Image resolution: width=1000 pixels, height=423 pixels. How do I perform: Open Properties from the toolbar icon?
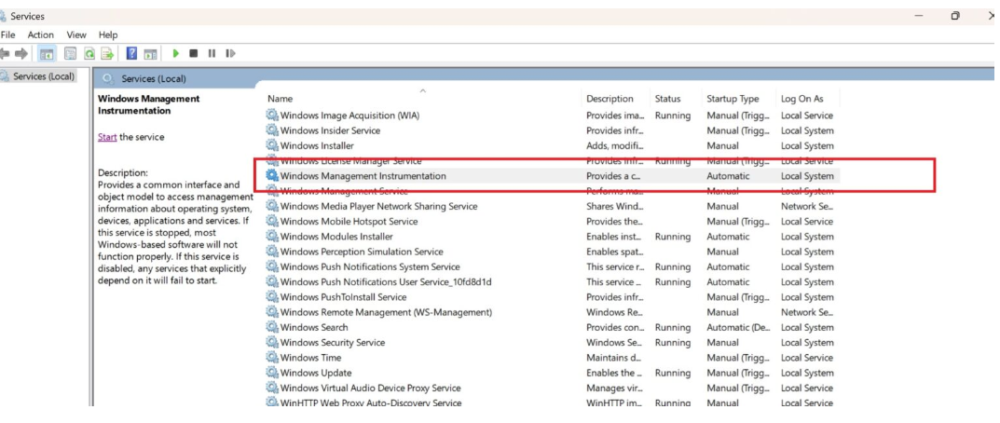point(71,54)
